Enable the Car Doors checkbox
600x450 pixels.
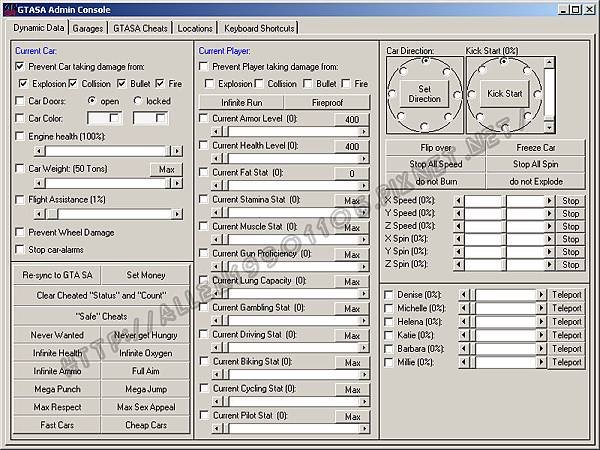click(x=20, y=101)
